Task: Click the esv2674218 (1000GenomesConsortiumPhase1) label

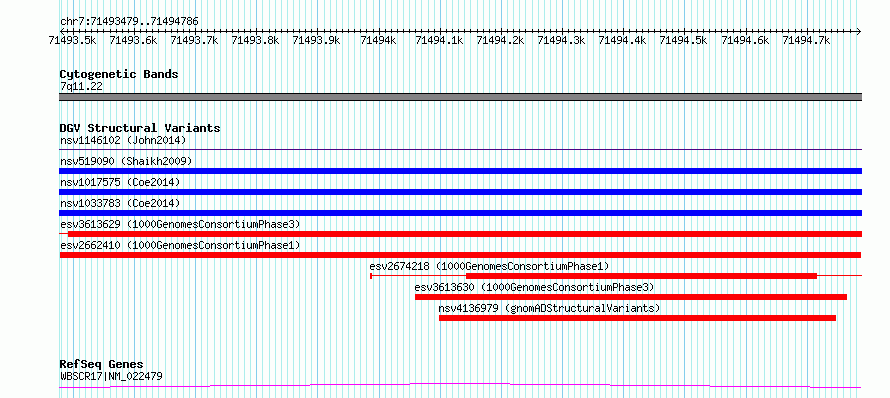Action: [489, 266]
